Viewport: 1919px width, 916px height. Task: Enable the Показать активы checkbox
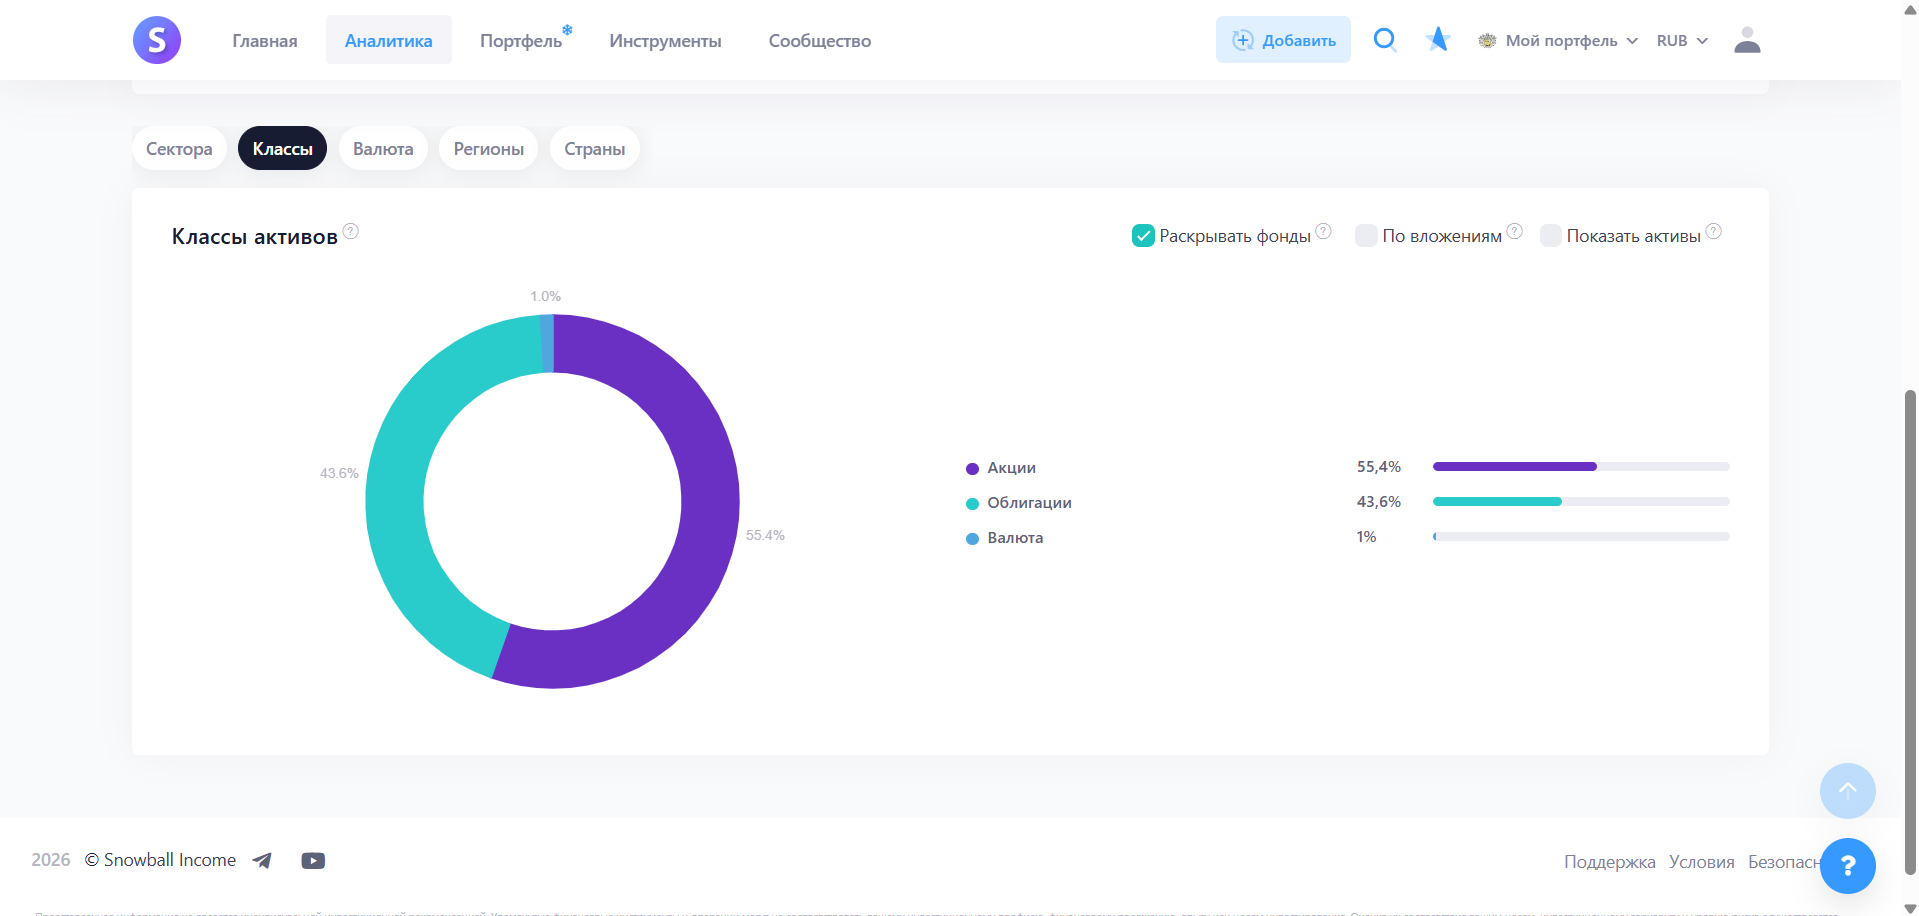pos(1550,236)
